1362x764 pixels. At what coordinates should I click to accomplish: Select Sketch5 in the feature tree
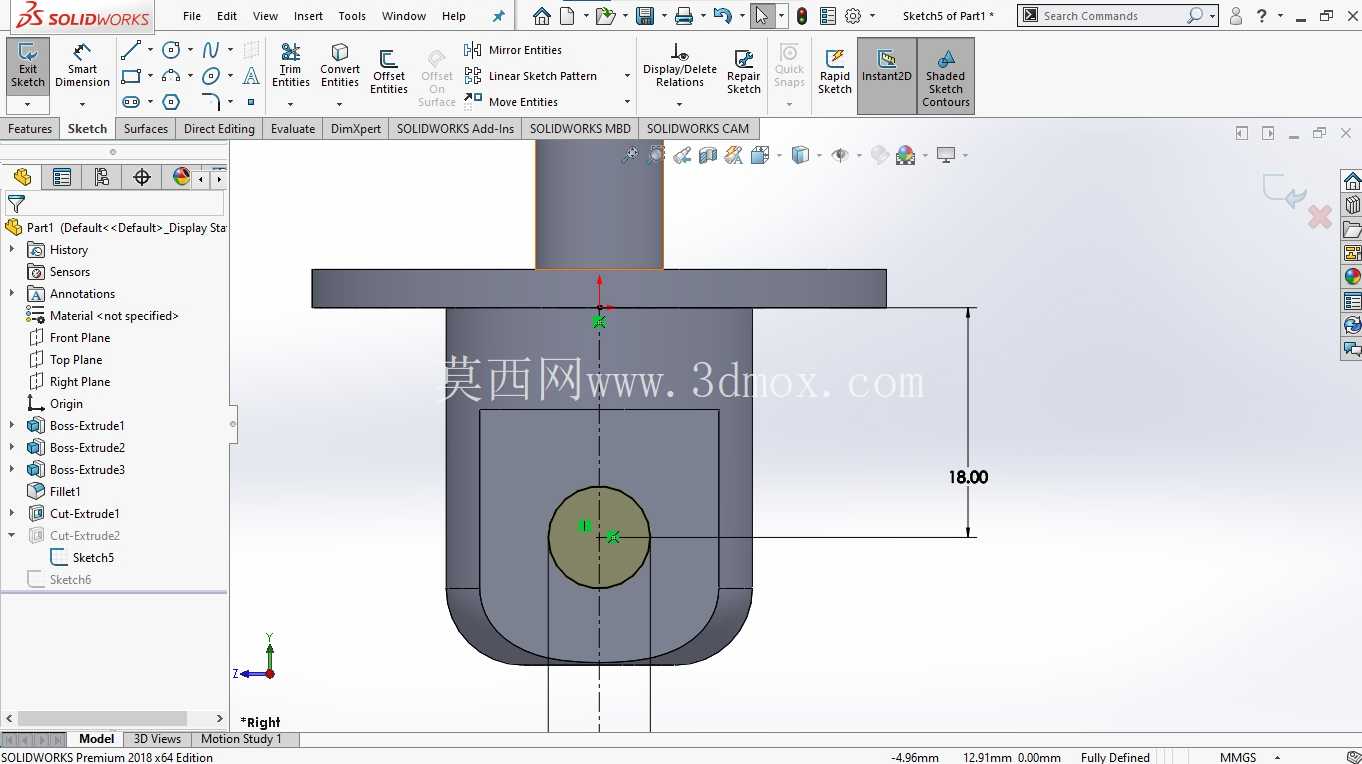pos(93,558)
